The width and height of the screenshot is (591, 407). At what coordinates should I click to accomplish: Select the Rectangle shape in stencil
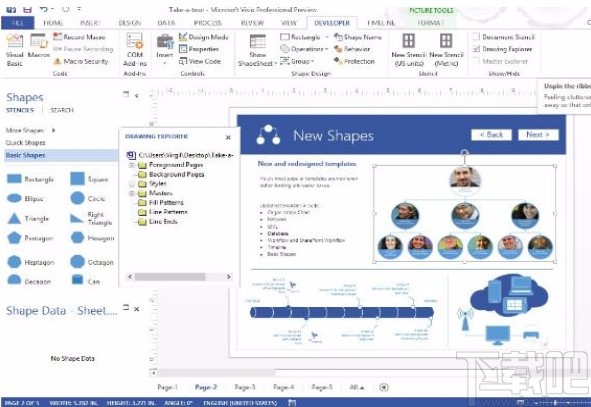(30, 179)
